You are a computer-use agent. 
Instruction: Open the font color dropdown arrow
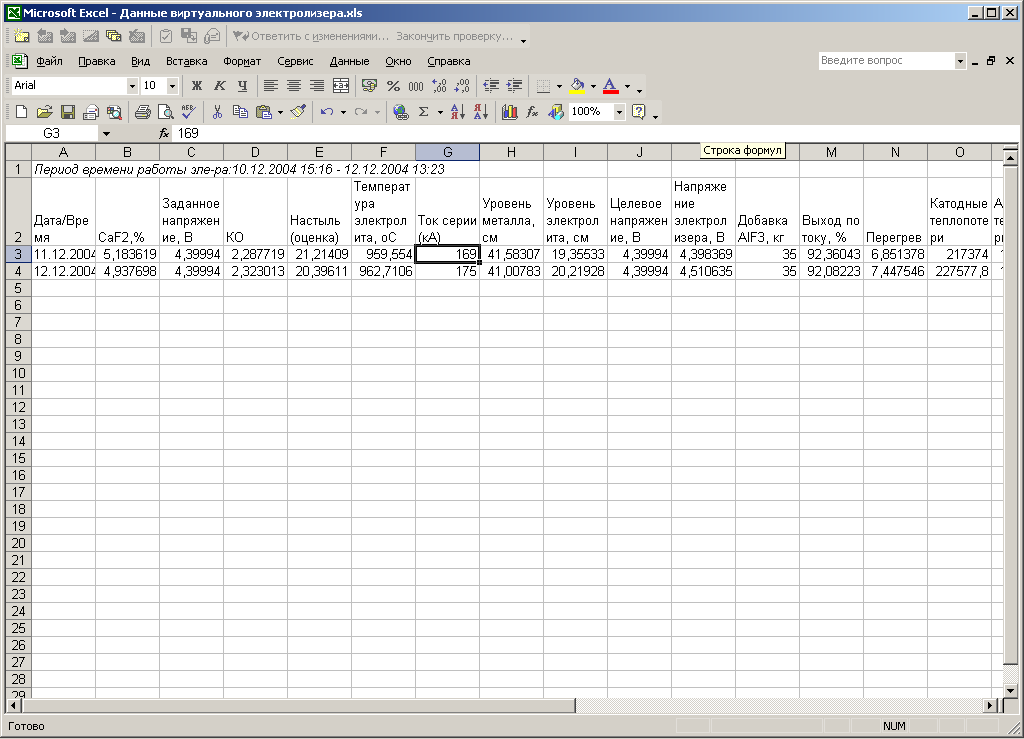[627, 86]
